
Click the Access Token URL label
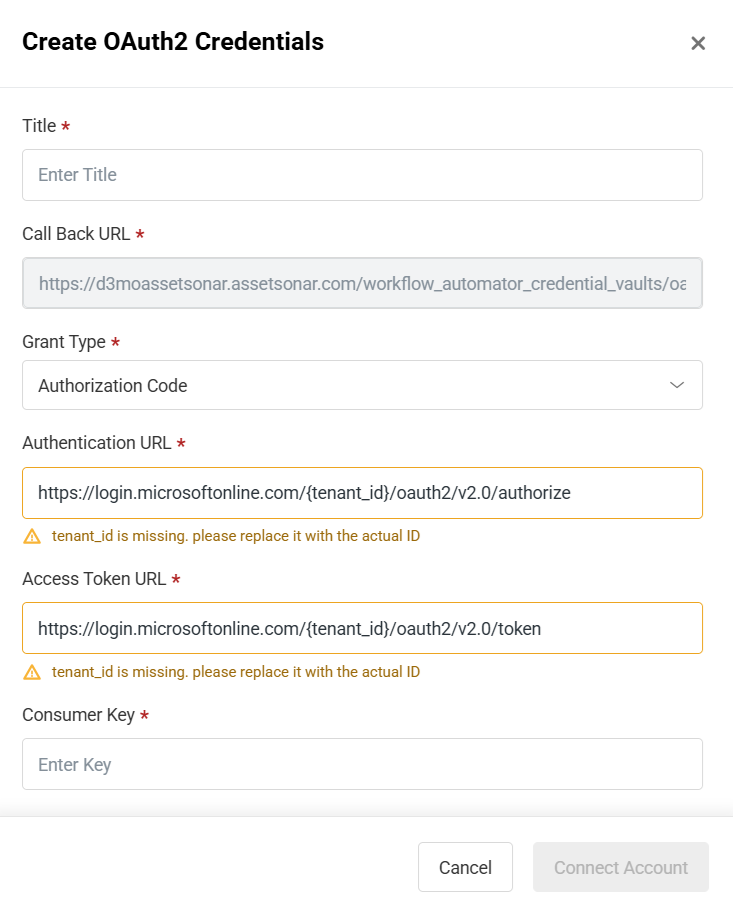(x=94, y=579)
